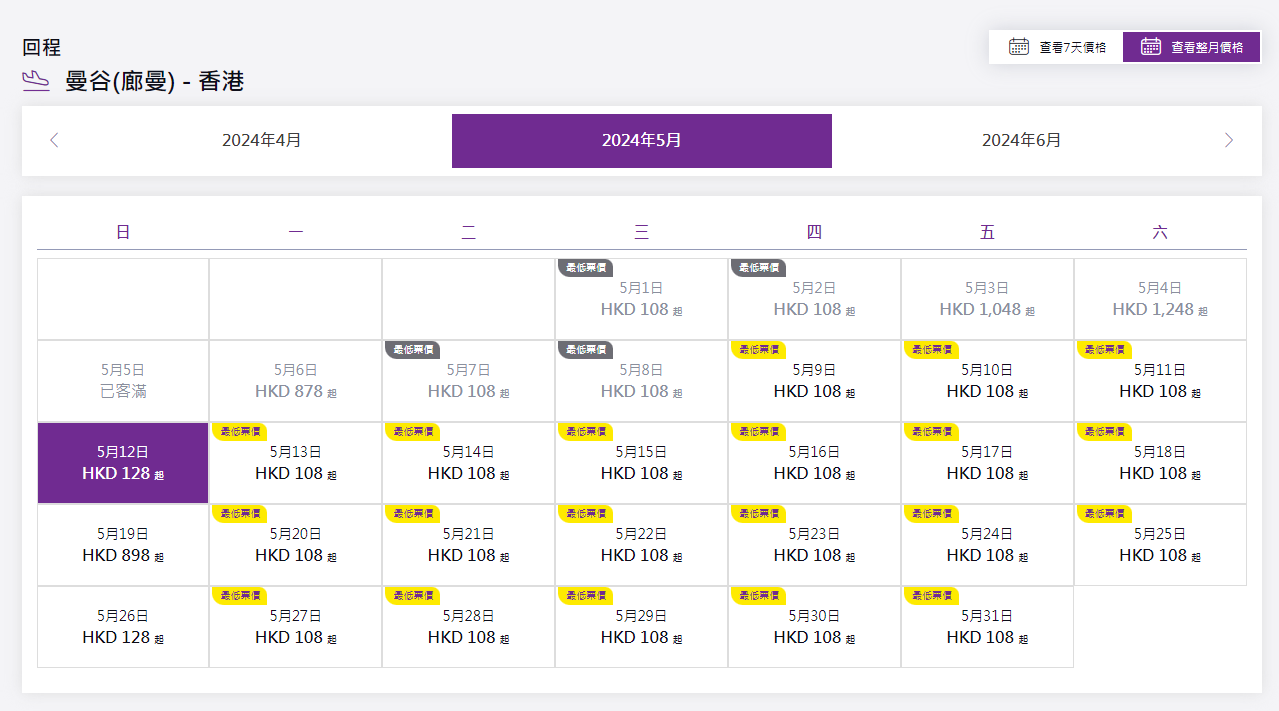The image size is (1279, 711).
Task: Click the 最低票價 badge on 5月31日
Action: pyautogui.click(x=929, y=595)
